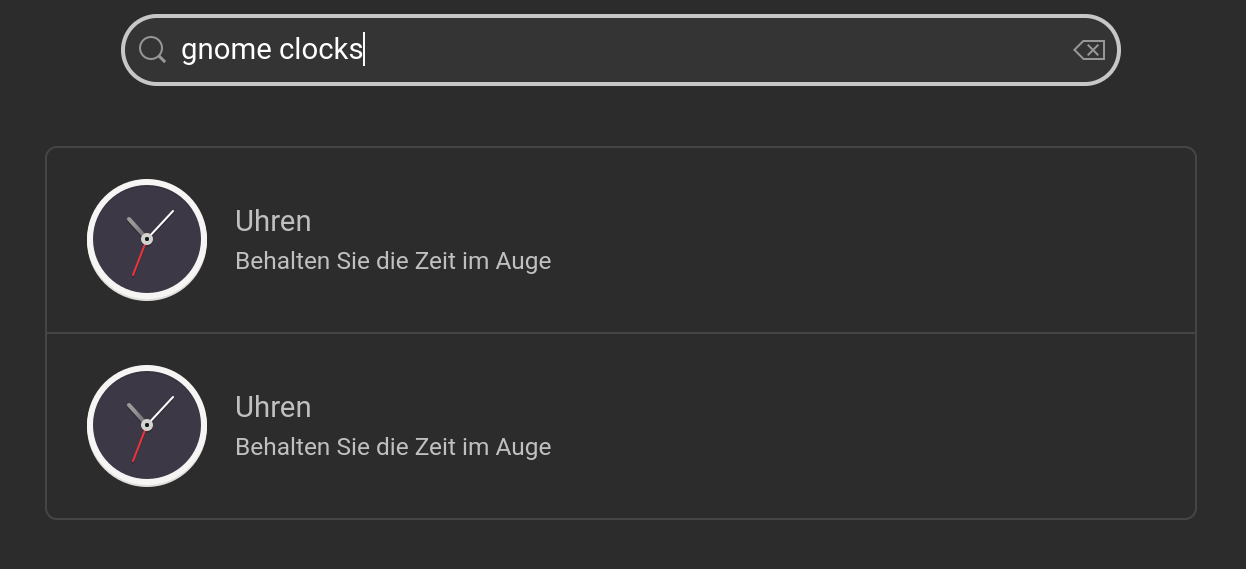The height and width of the screenshot is (569, 1246).
Task: Click the center pivot of the first clock icon
Action: [x=147, y=239]
